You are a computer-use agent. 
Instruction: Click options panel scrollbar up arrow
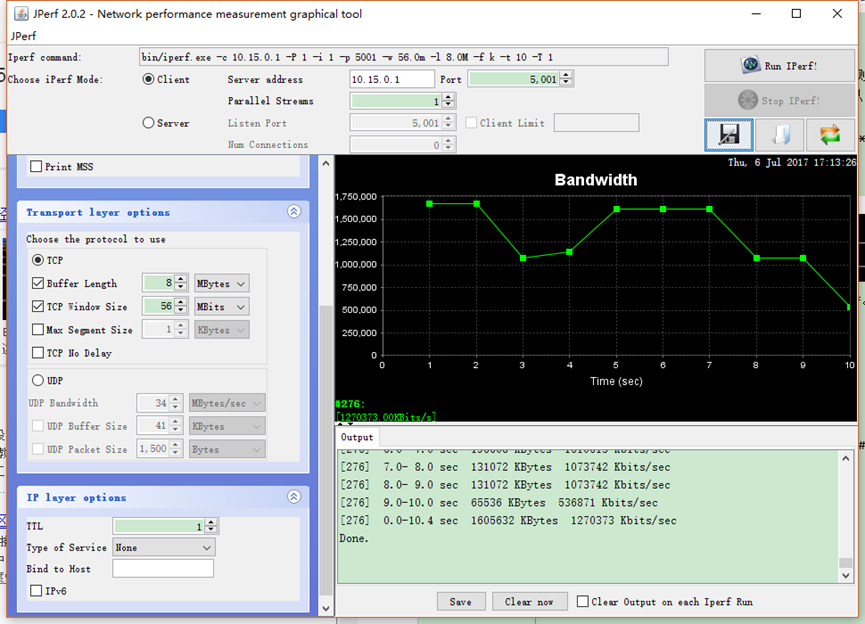point(326,163)
